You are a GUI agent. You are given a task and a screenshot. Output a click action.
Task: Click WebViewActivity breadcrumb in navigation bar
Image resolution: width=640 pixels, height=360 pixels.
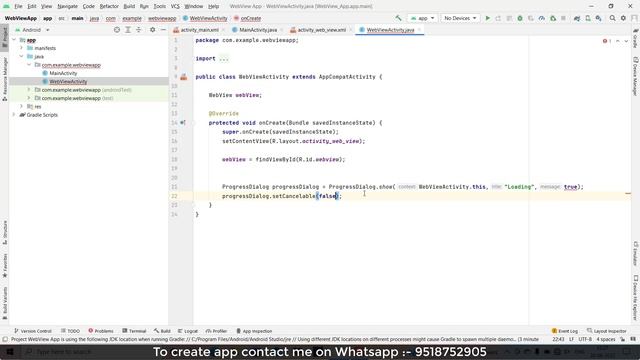click(x=205, y=18)
